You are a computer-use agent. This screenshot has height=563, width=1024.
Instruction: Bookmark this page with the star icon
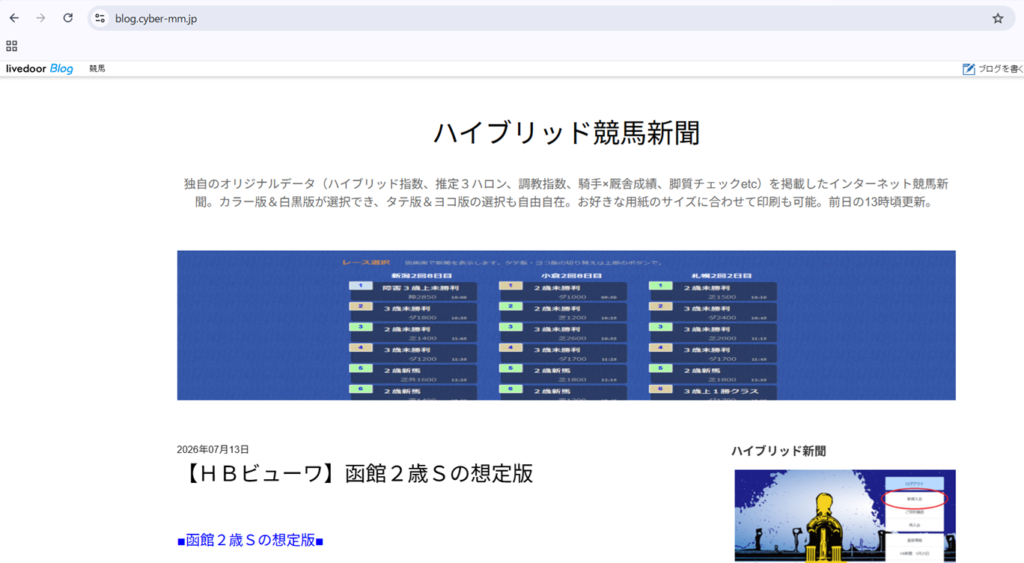coord(998,18)
